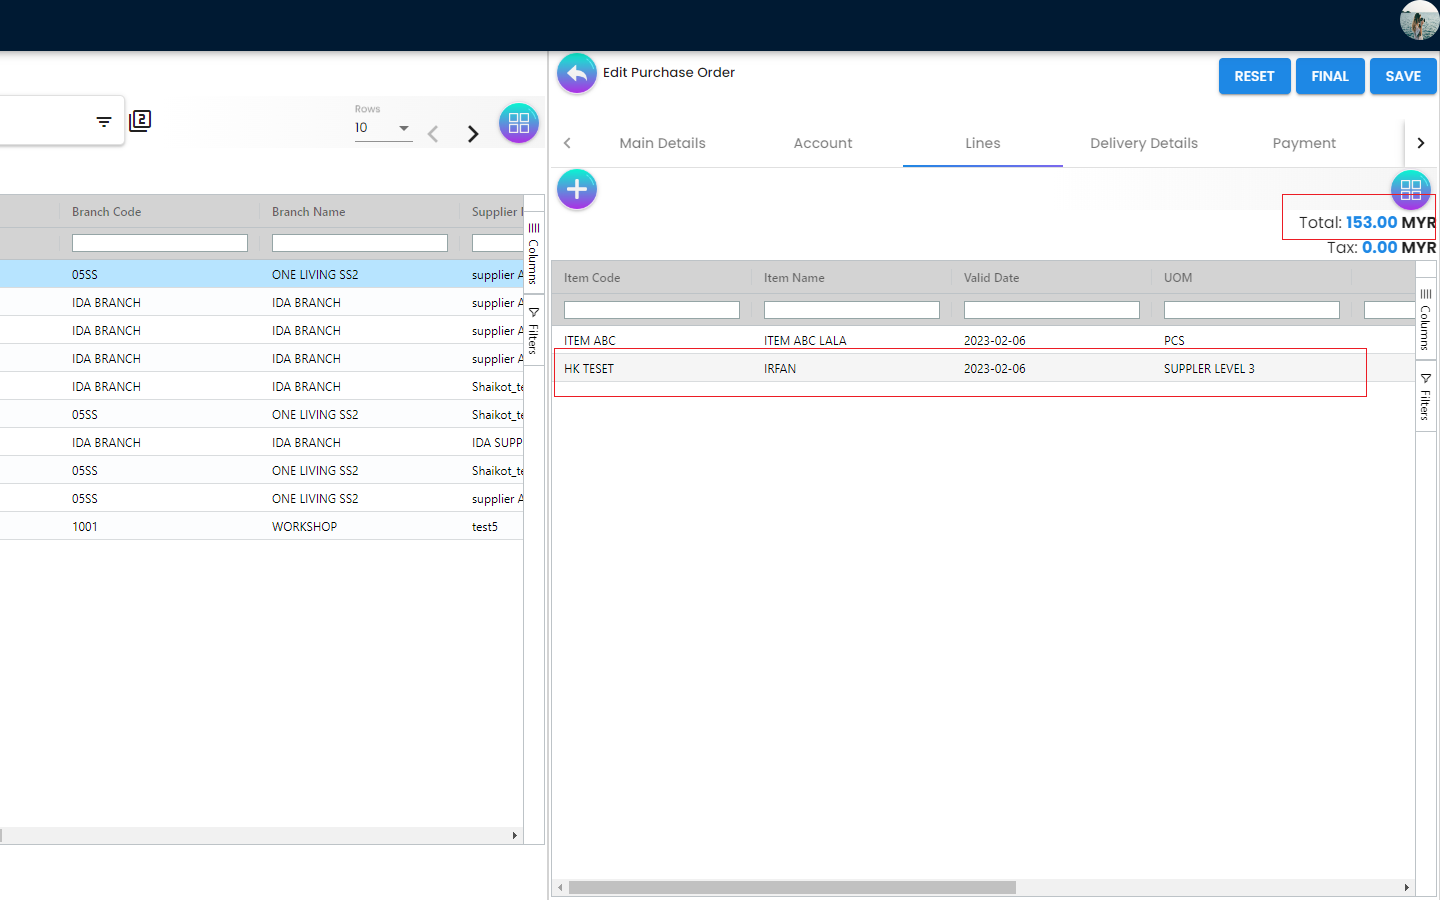1440x900 pixels.
Task: Toggle Columns side panel in Lines grid
Action: pos(1425,319)
